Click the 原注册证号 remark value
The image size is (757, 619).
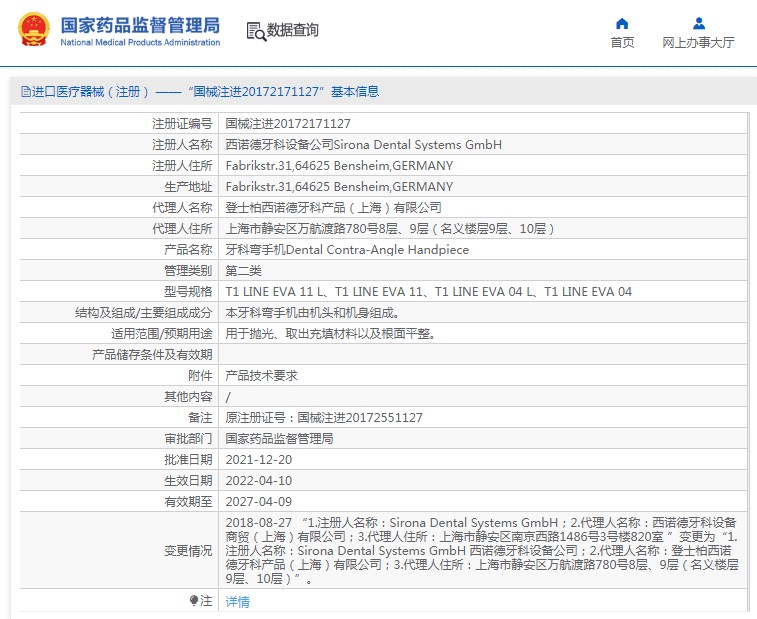tap(324, 418)
